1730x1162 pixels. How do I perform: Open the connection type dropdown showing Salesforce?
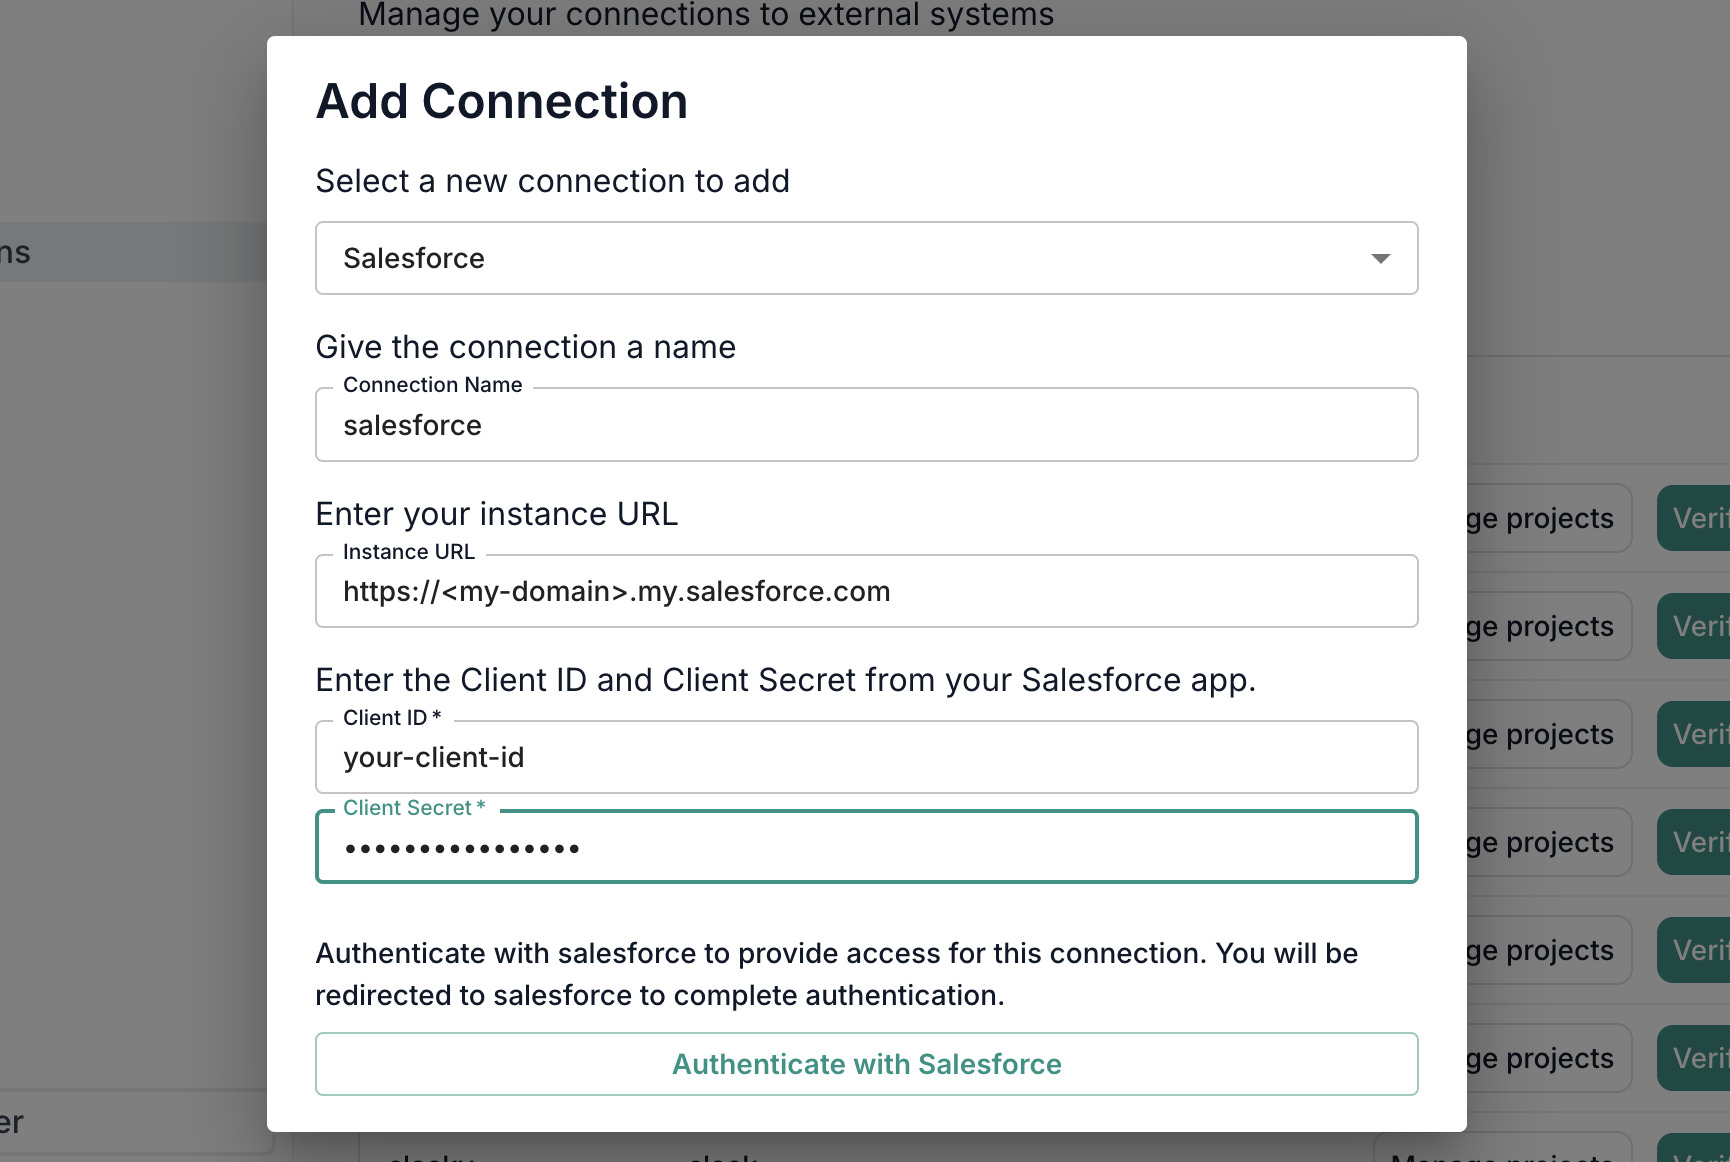866,258
